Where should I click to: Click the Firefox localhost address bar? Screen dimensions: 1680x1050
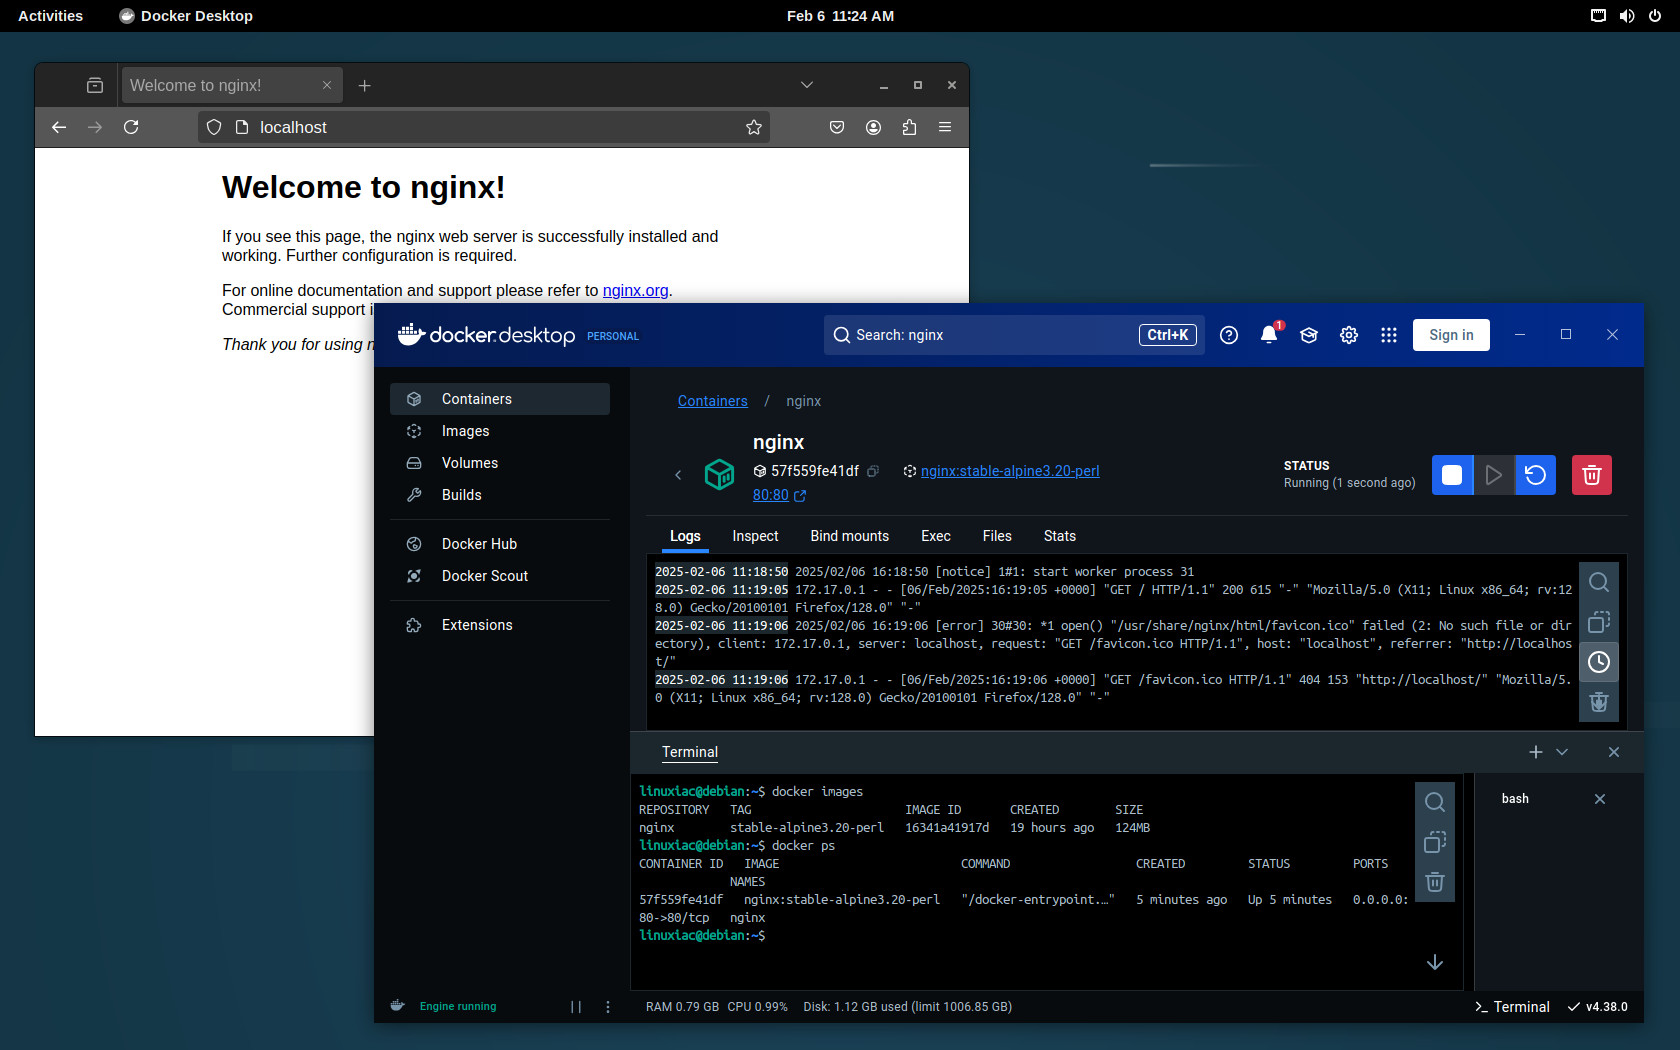(484, 127)
